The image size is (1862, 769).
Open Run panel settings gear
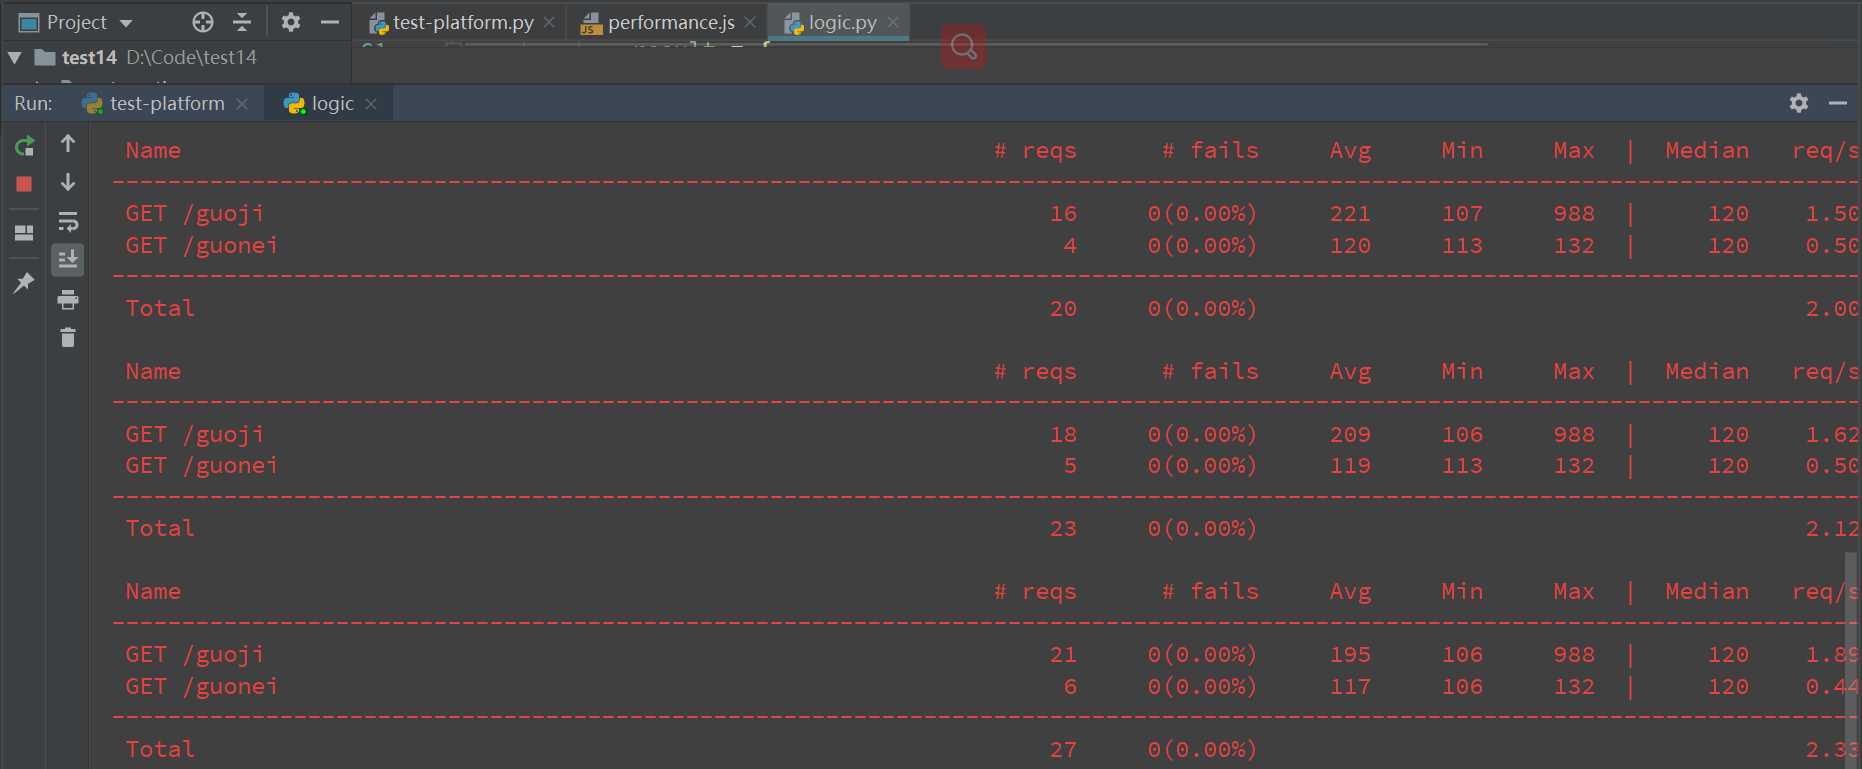1799,103
